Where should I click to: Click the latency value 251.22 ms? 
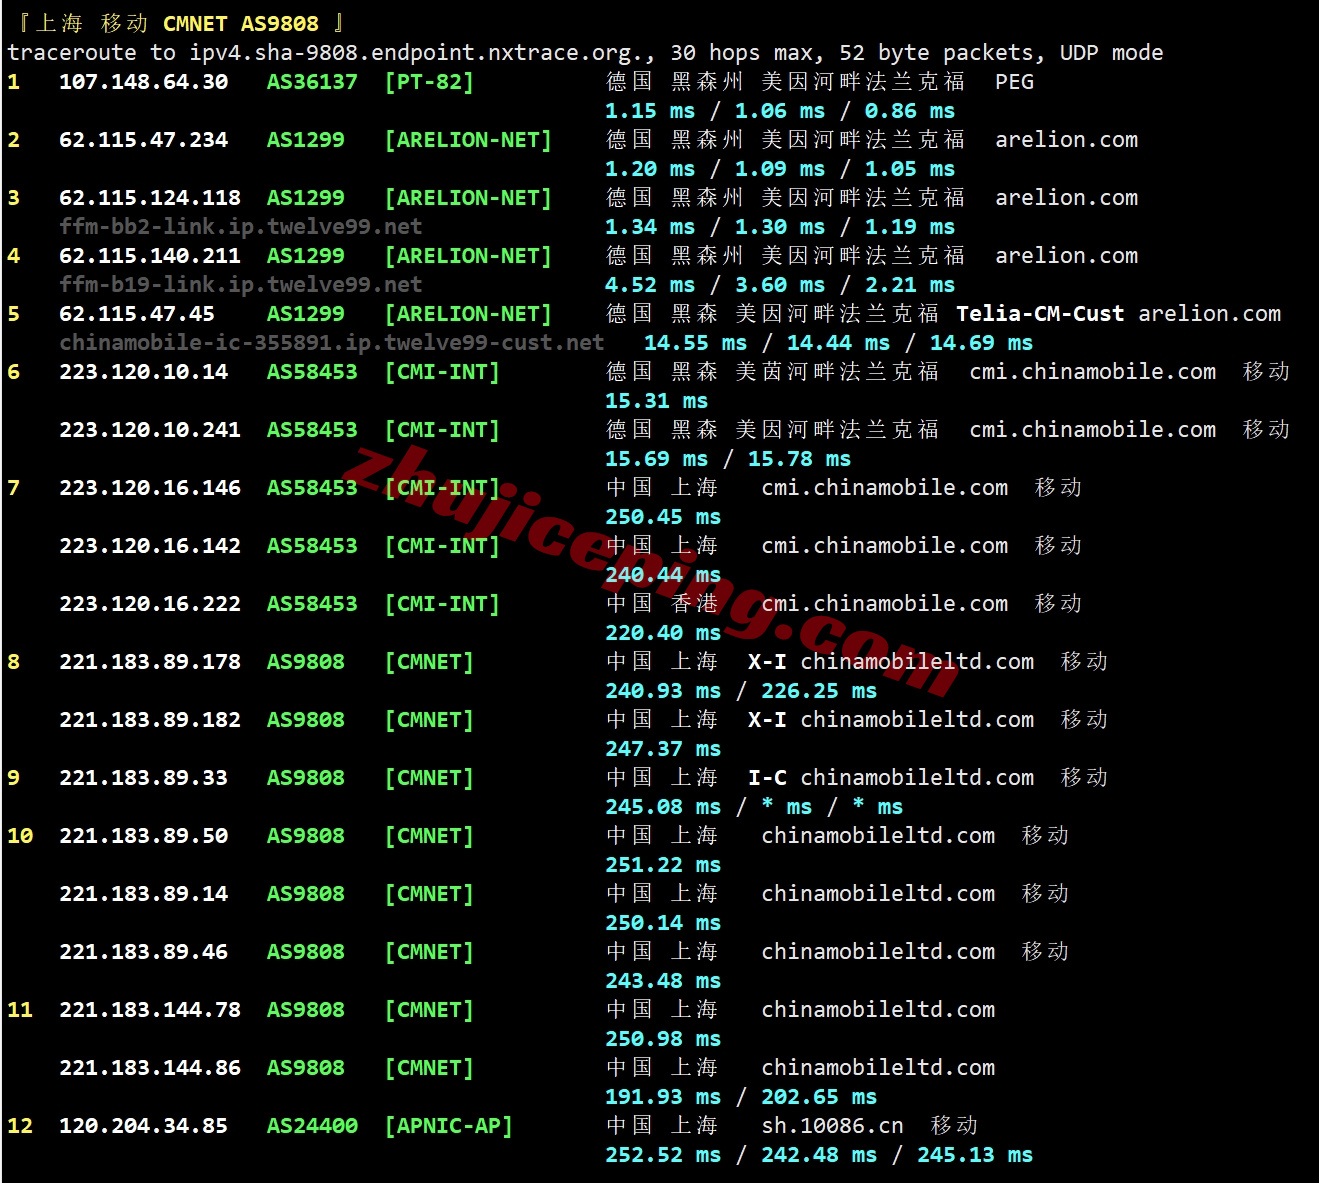(x=663, y=865)
